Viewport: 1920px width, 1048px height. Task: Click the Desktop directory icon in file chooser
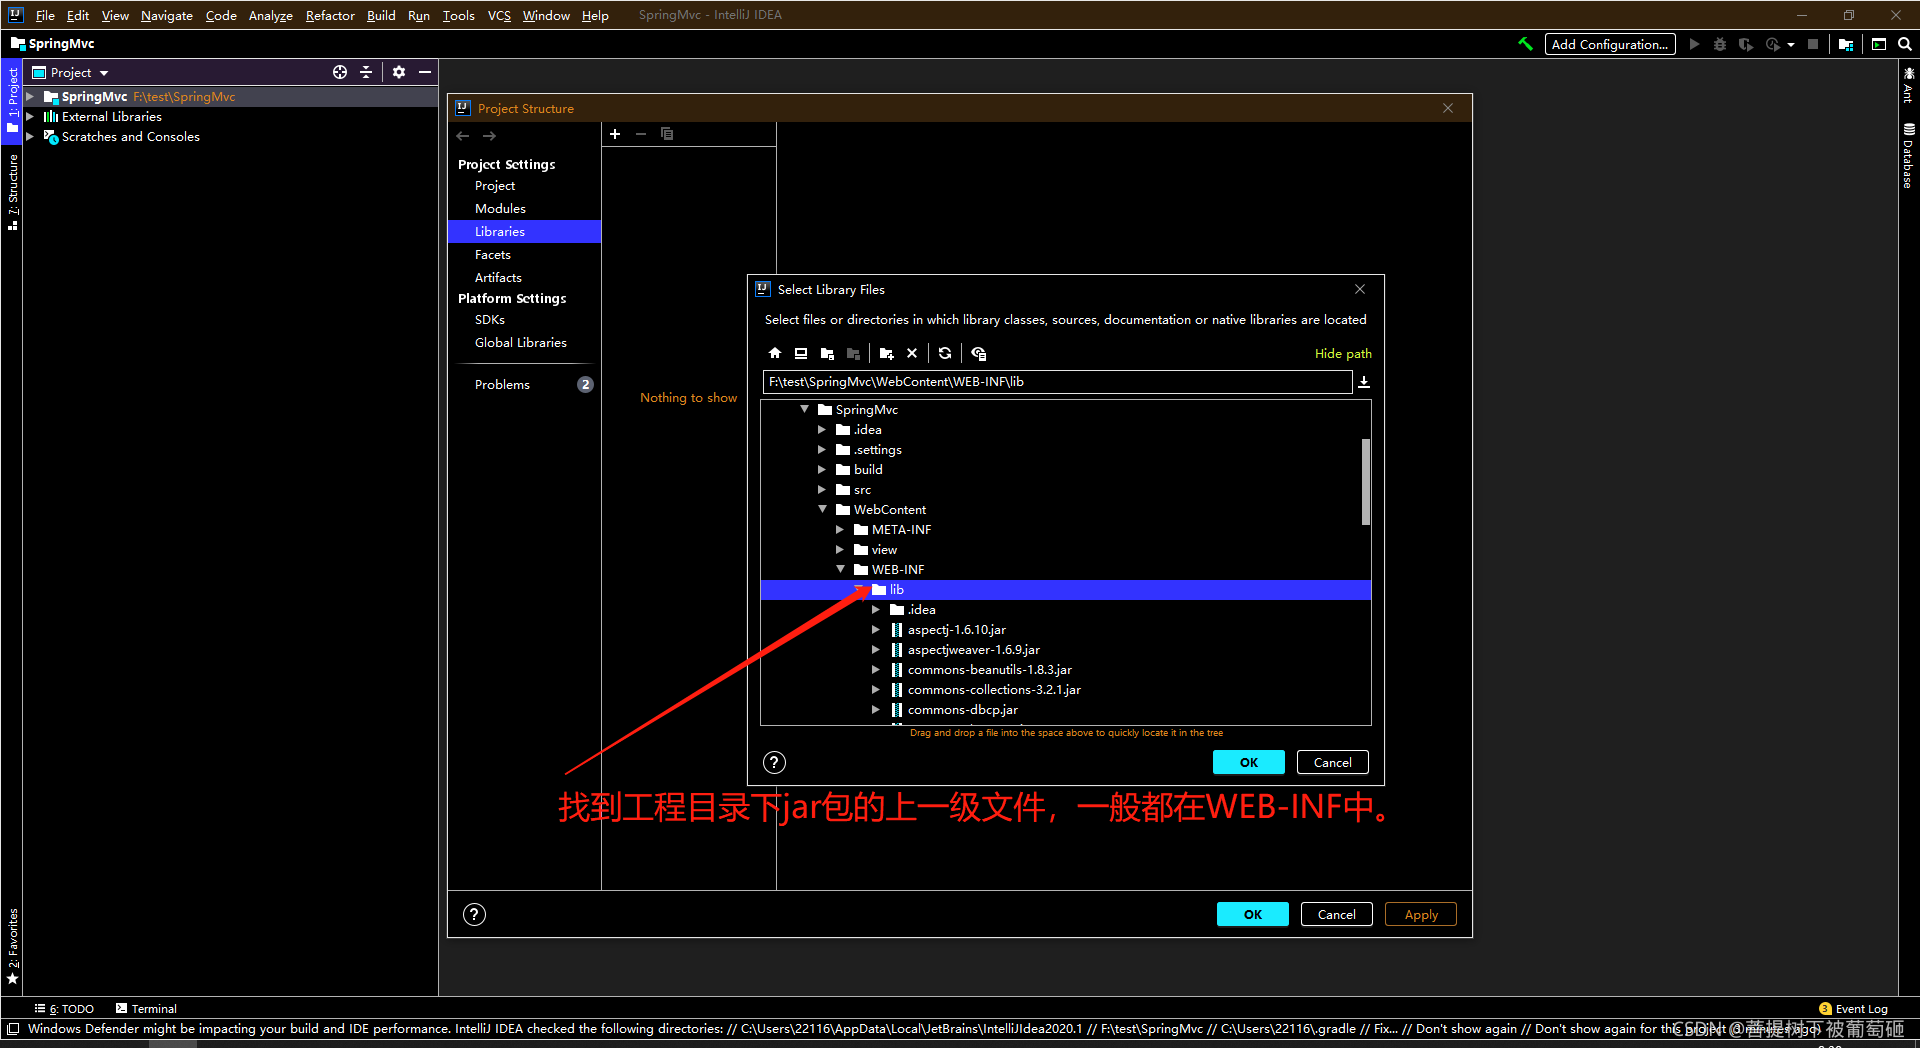801,353
